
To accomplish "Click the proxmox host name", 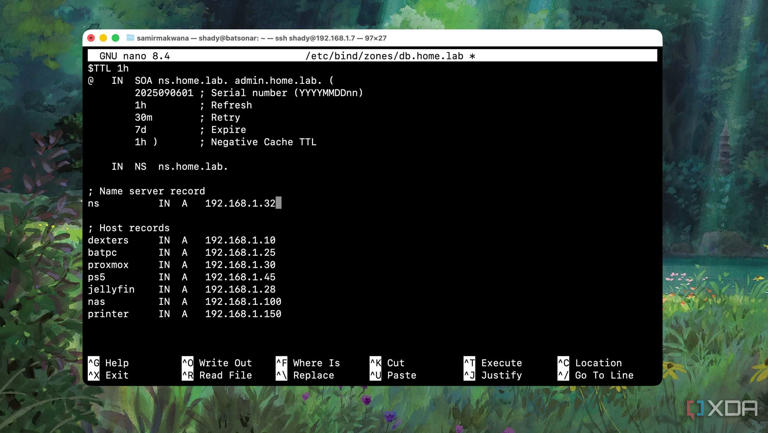I will click(x=108, y=265).
